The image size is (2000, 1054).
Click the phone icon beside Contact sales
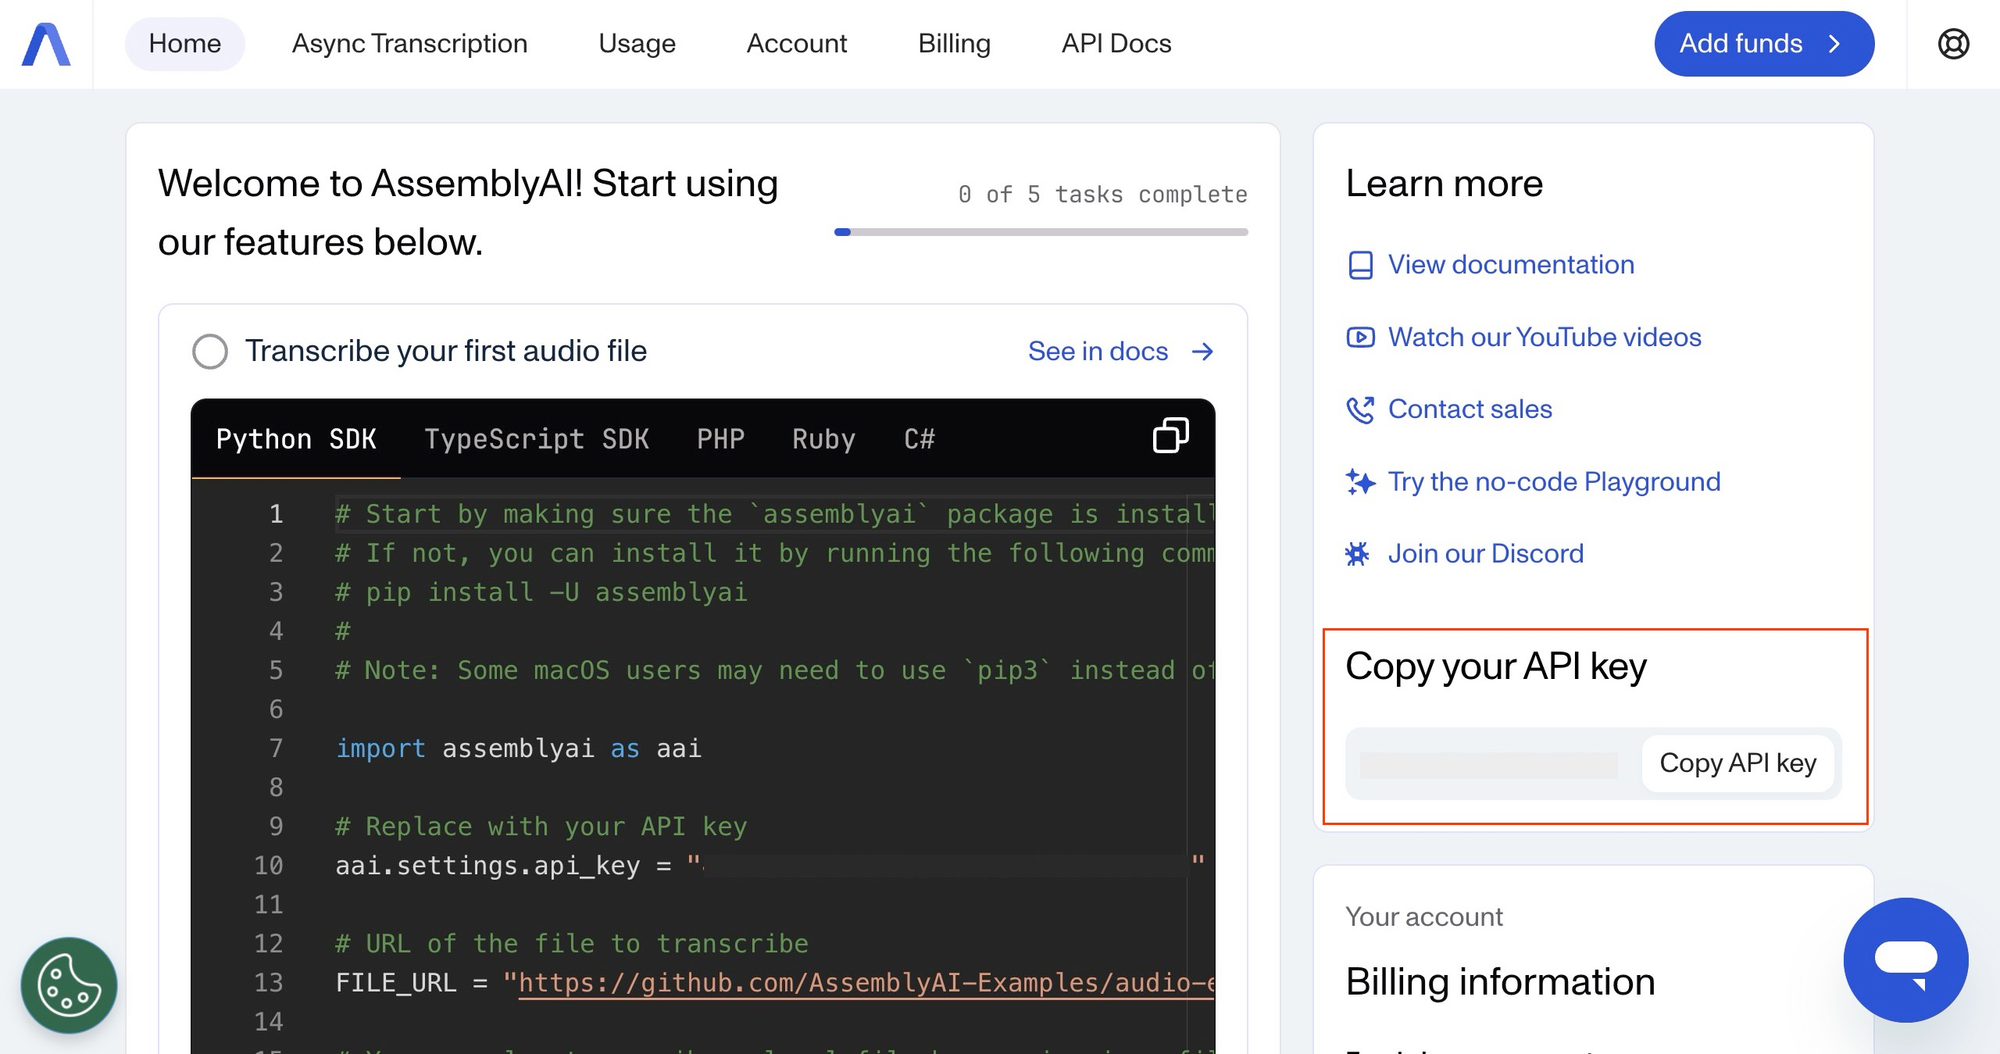(1360, 409)
